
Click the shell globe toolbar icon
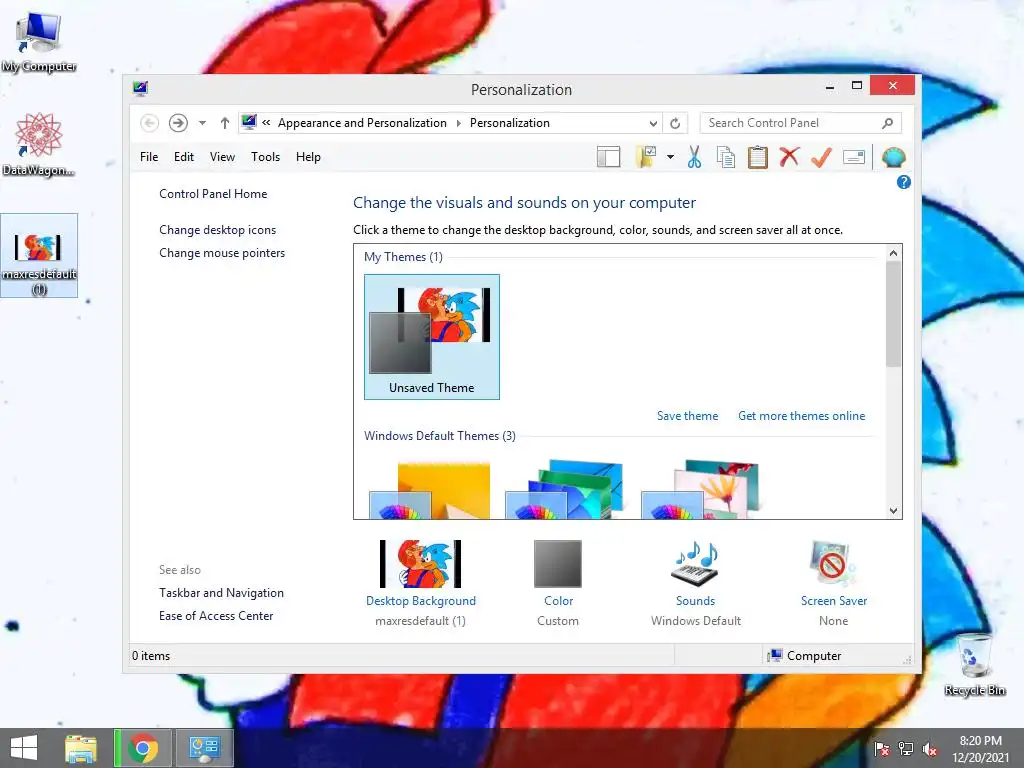(x=893, y=157)
